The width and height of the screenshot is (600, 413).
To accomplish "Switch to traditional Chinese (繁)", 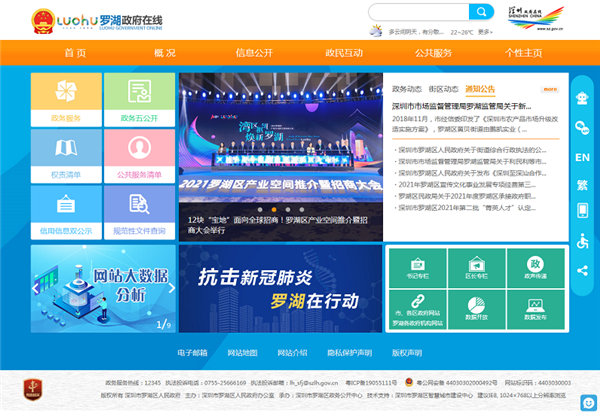I will [583, 185].
